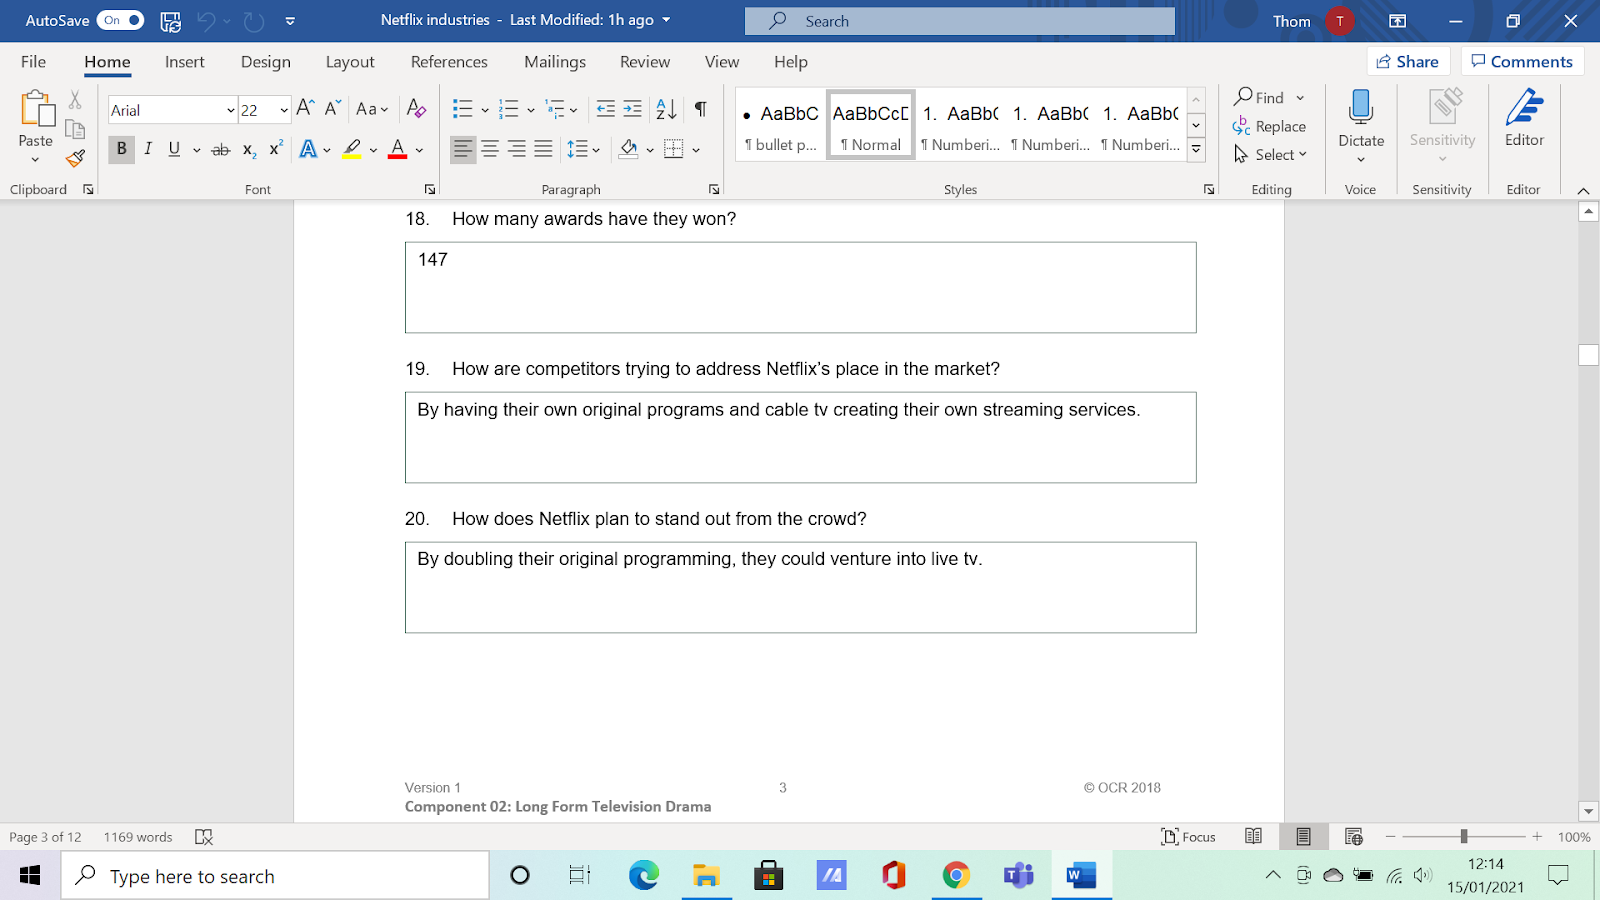Viewport: 1600px width, 900px height.
Task: Apply strikethrough formatting
Action: click(x=221, y=150)
